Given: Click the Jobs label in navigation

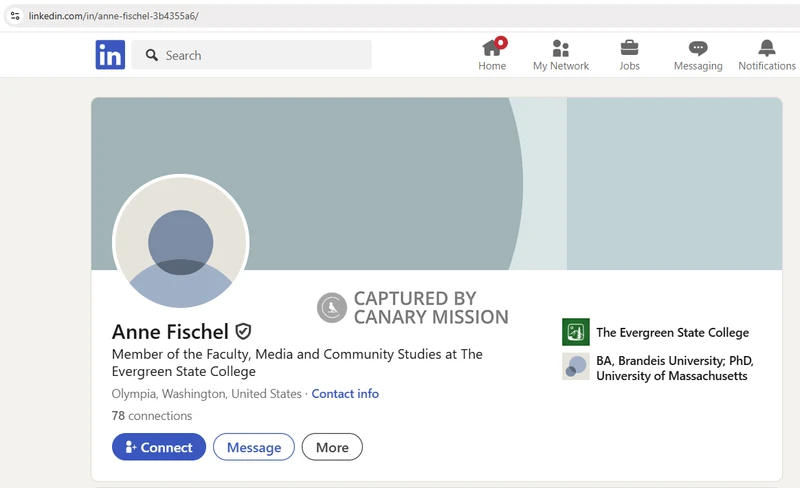Looking at the screenshot, I should point(629,66).
